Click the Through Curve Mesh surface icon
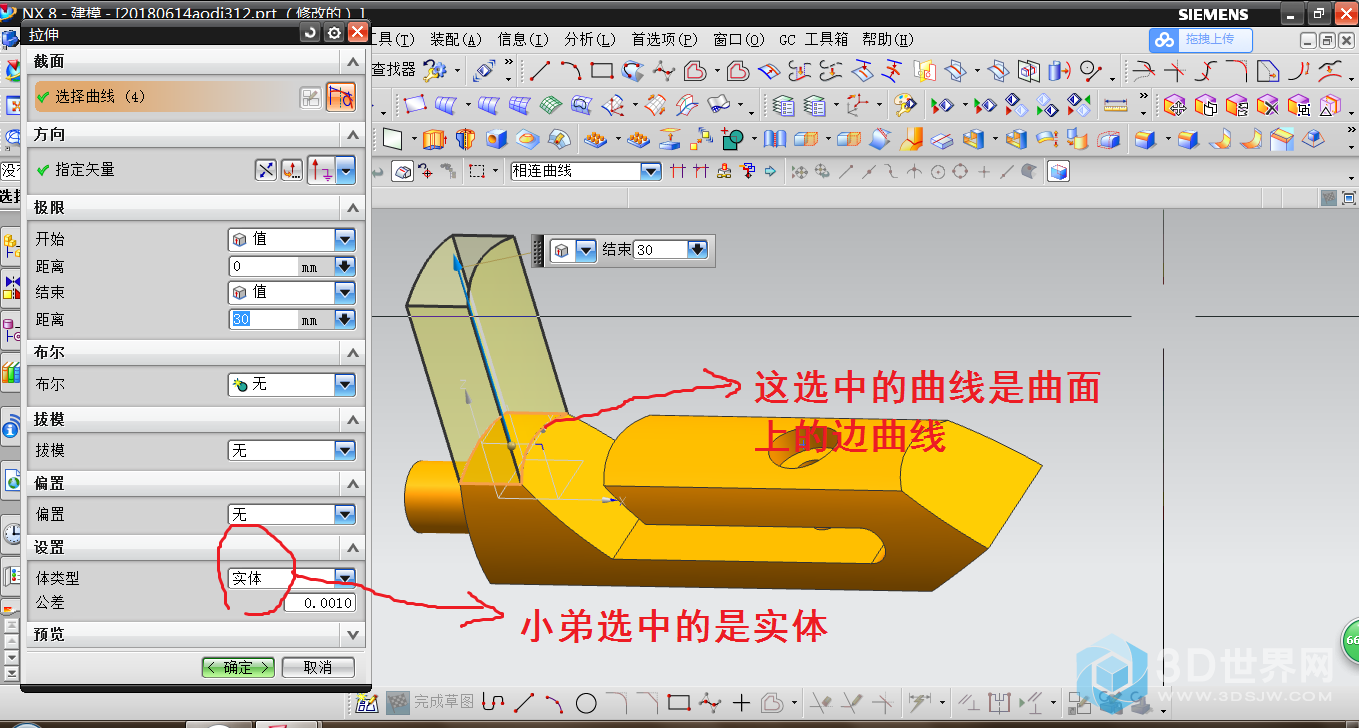1359x728 pixels. [519, 105]
